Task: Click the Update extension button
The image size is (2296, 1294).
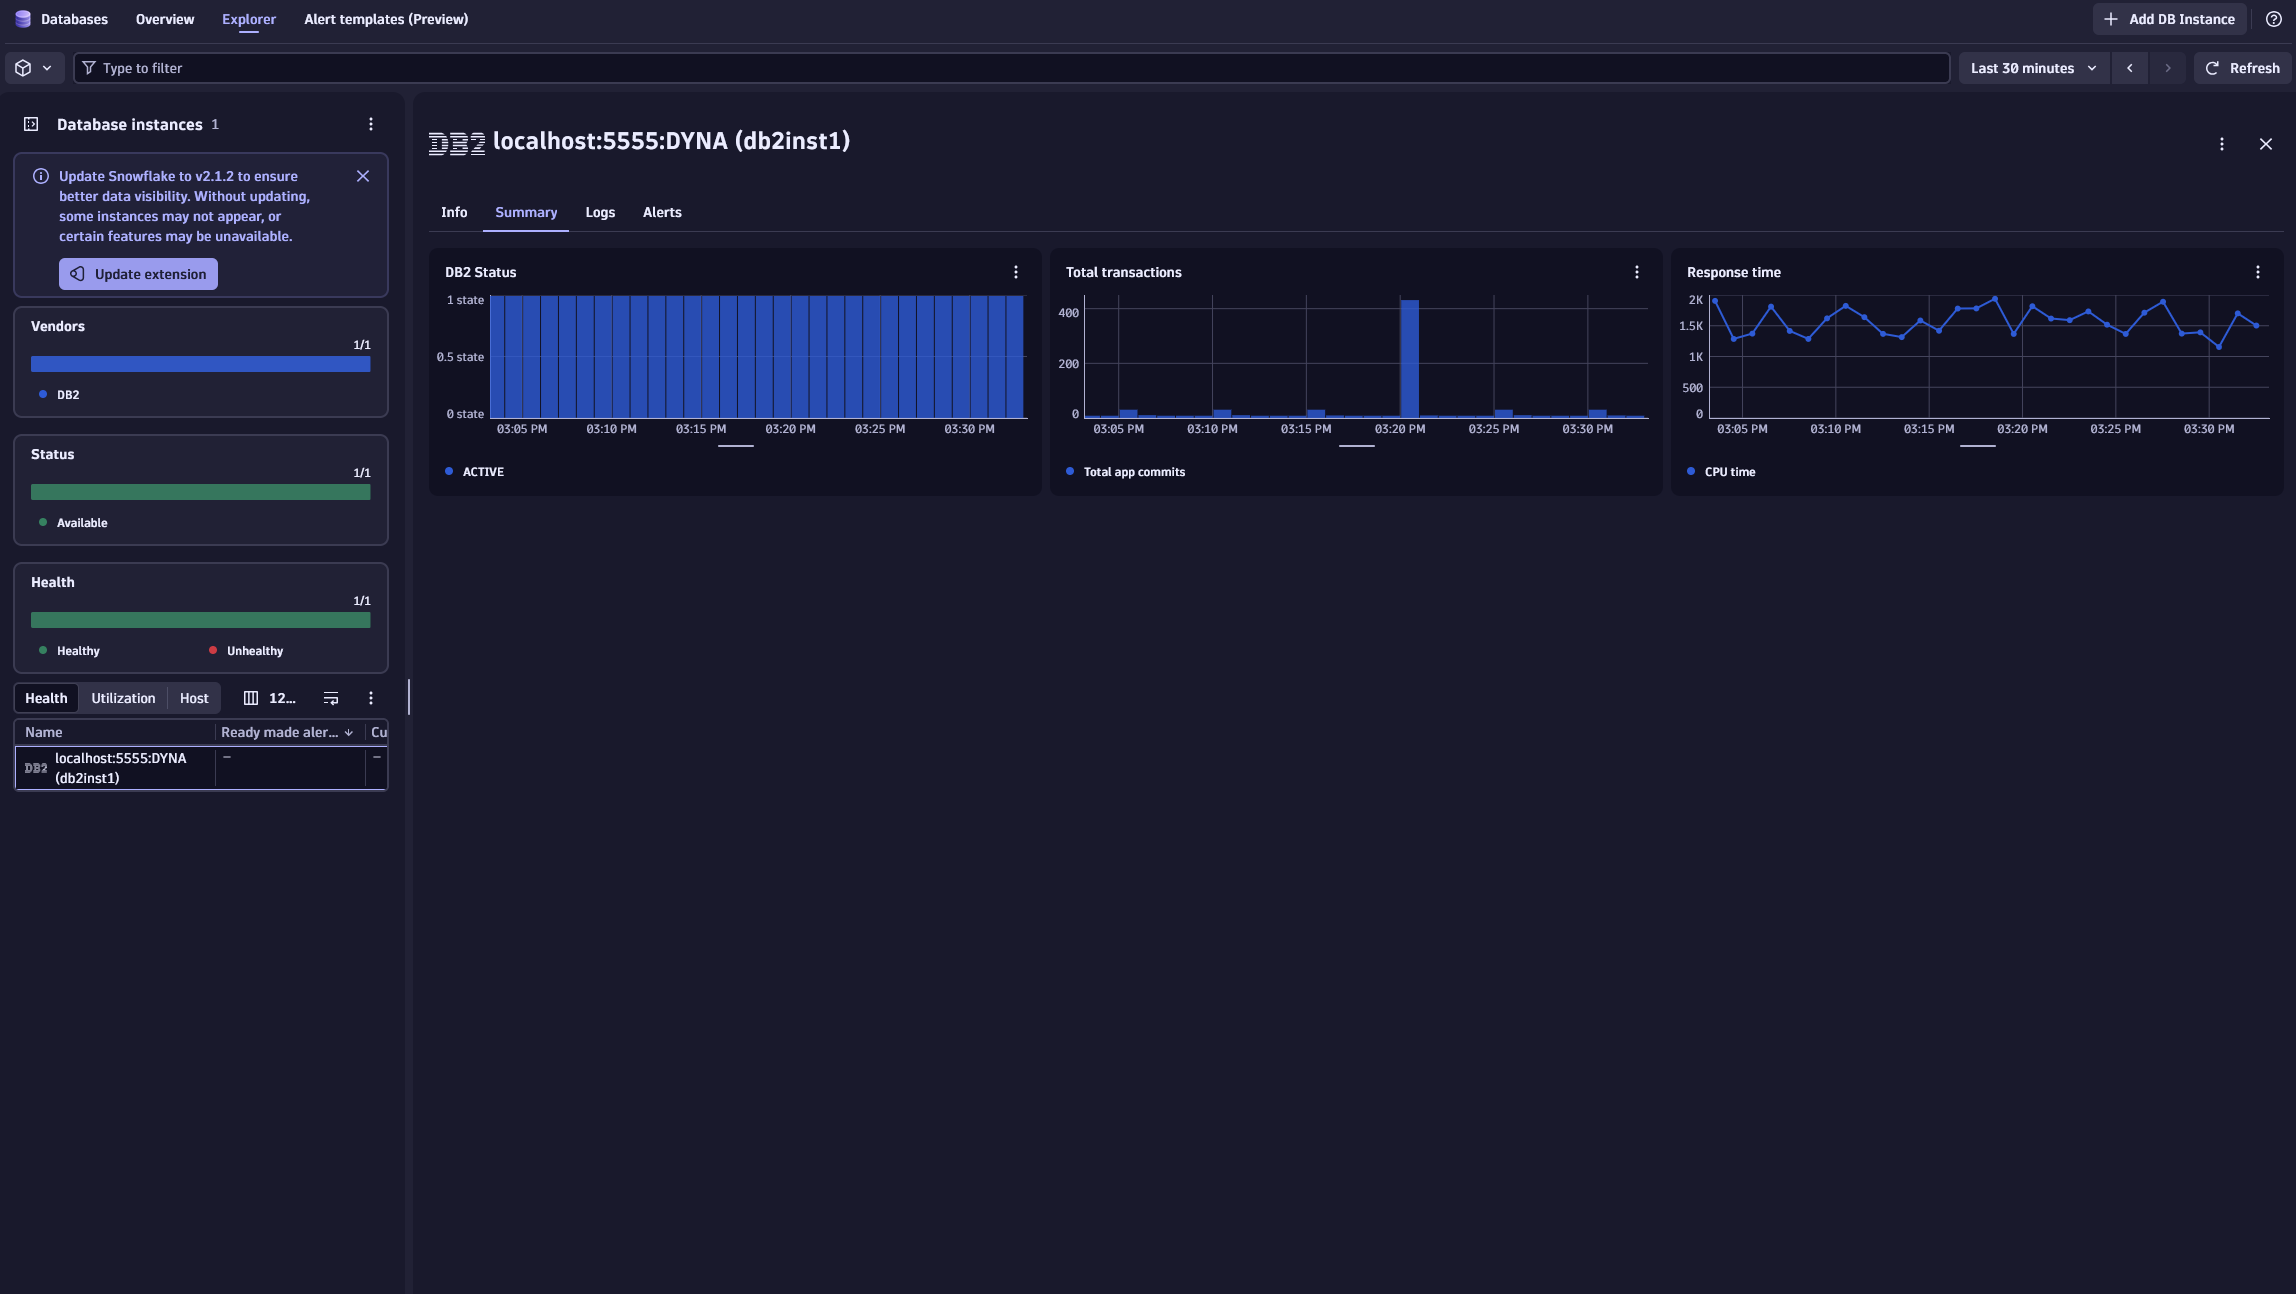Action: (138, 274)
